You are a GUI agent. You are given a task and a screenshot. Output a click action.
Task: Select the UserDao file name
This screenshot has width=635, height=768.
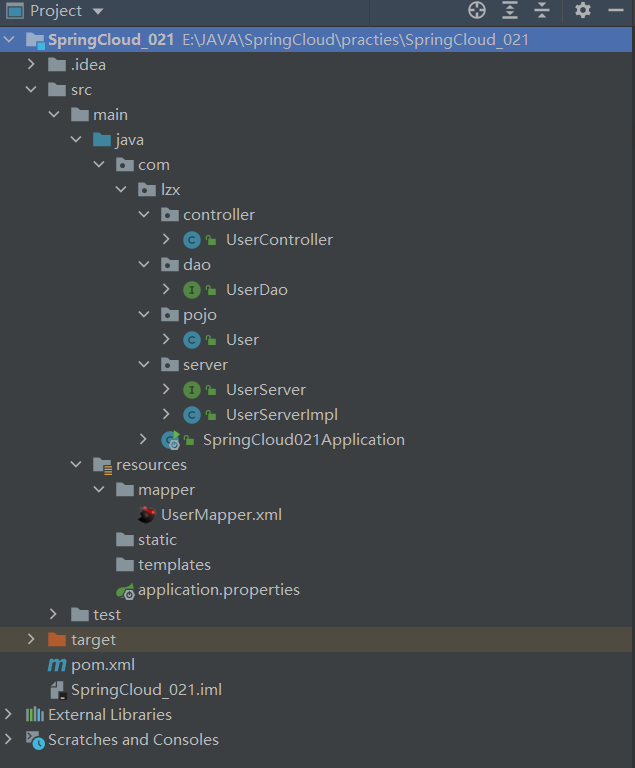tap(257, 290)
